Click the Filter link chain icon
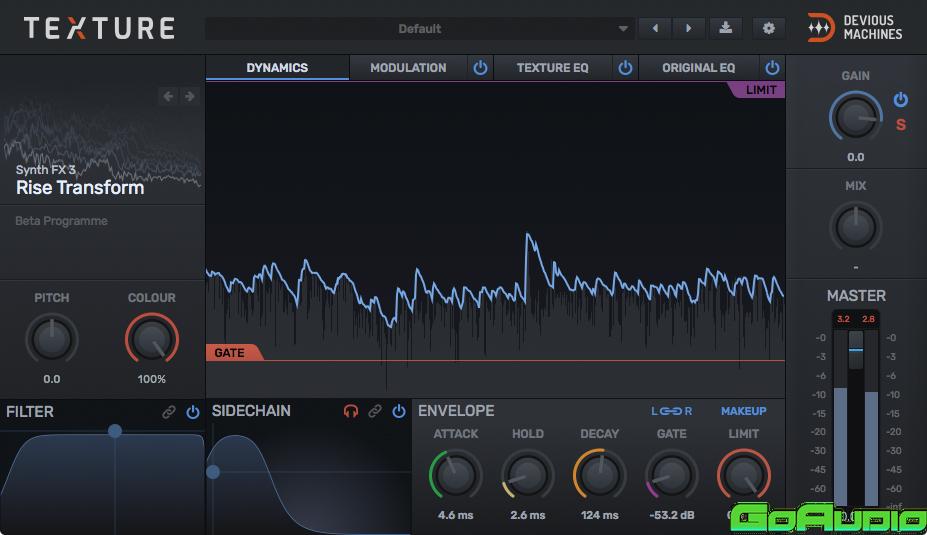This screenshot has height=535, width=927. pyautogui.click(x=168, y=411)
